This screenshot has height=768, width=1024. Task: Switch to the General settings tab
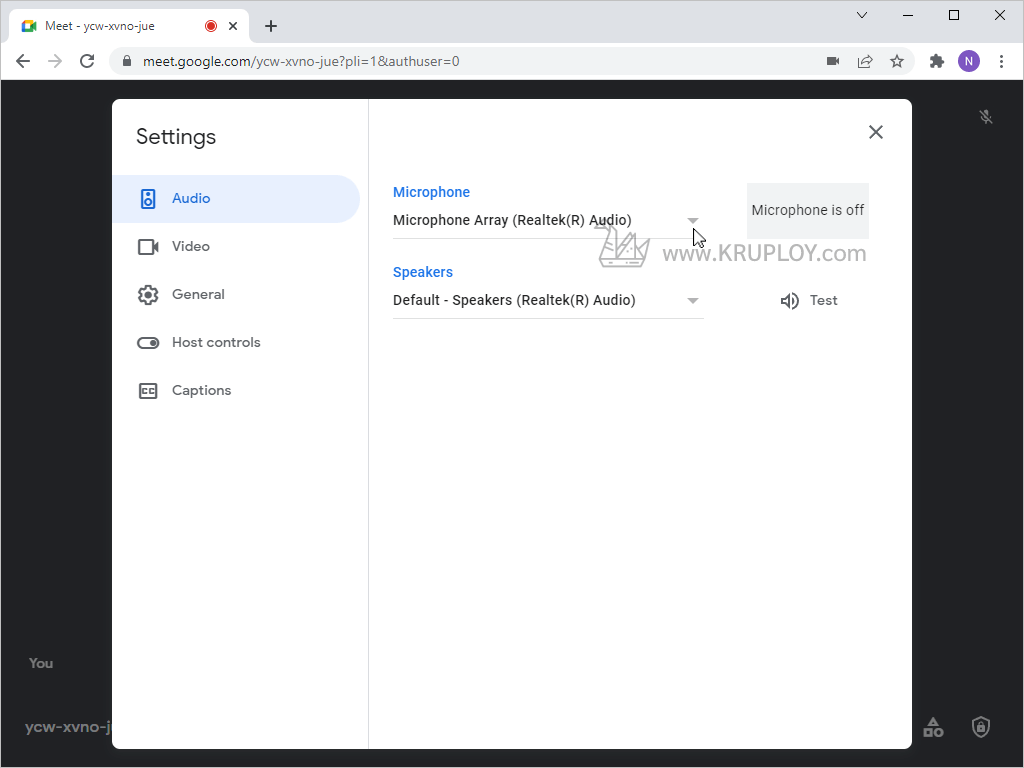point(198,294)
